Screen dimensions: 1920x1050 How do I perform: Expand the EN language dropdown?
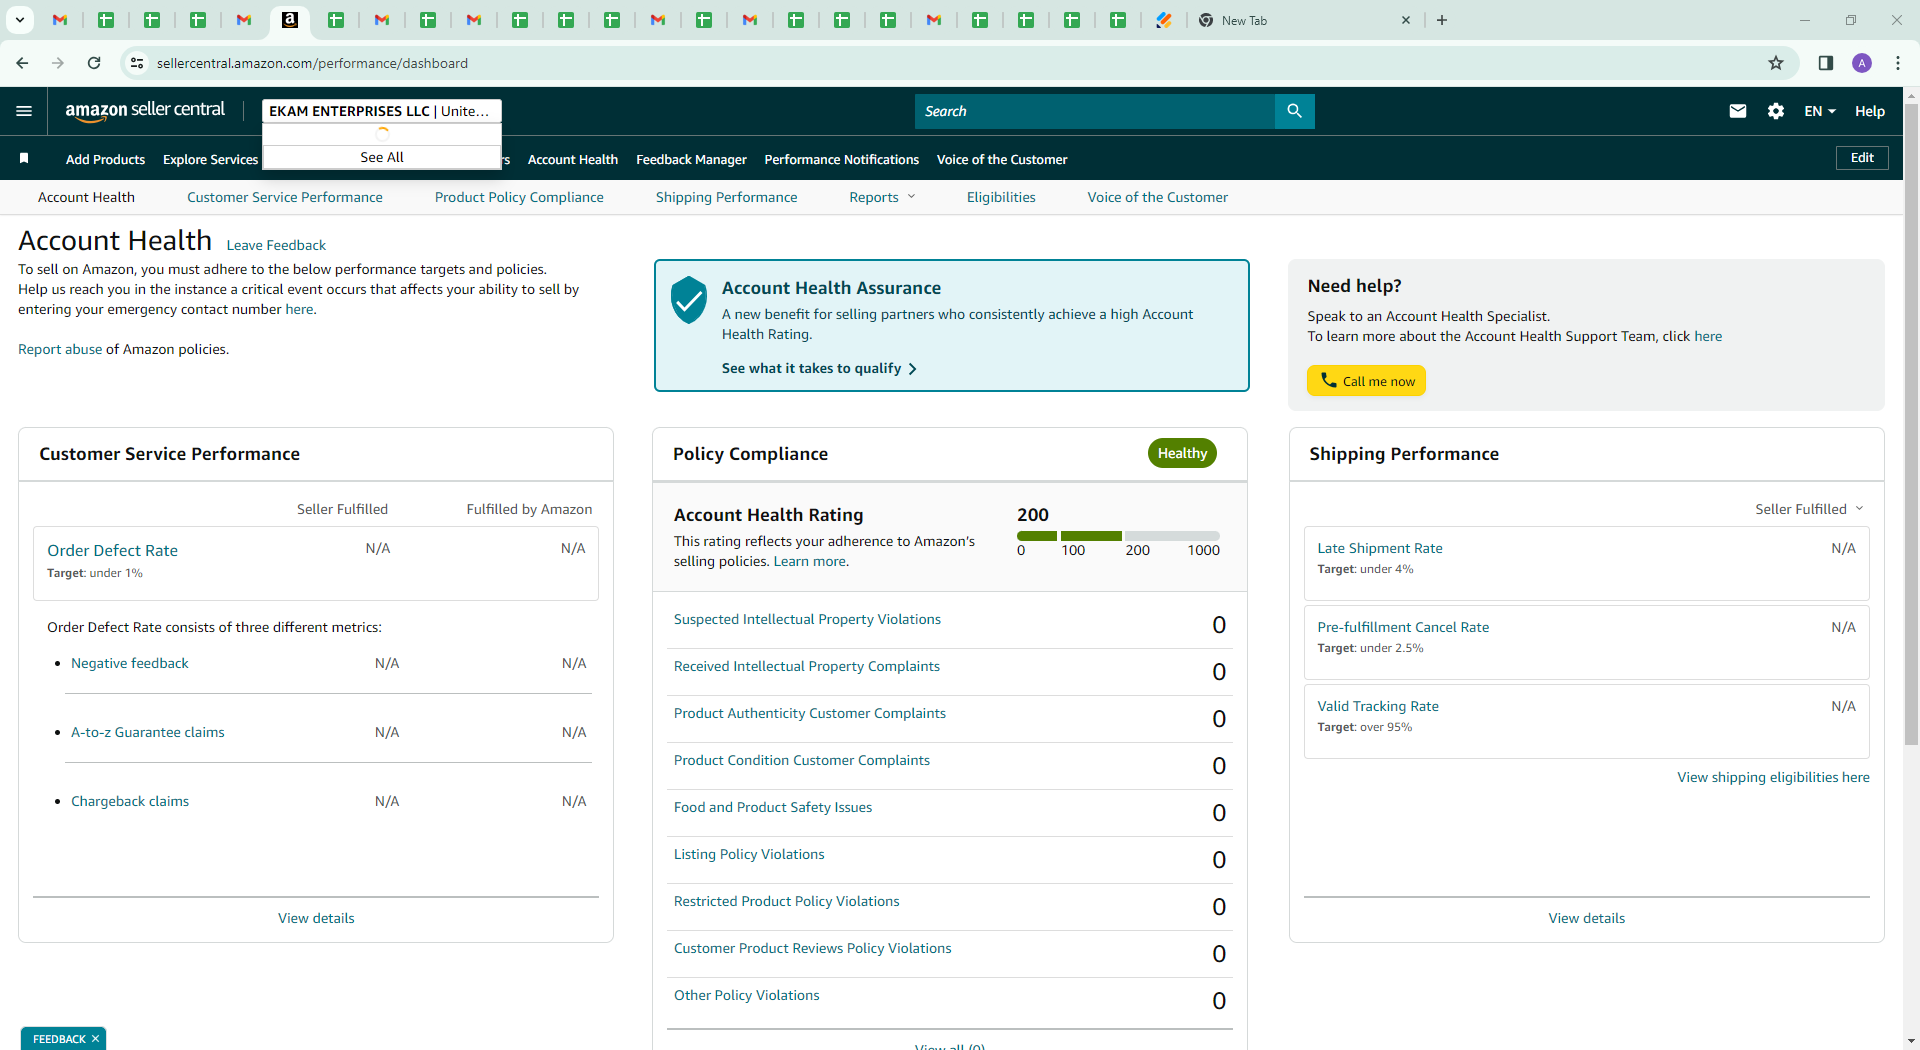(1820, 111)
